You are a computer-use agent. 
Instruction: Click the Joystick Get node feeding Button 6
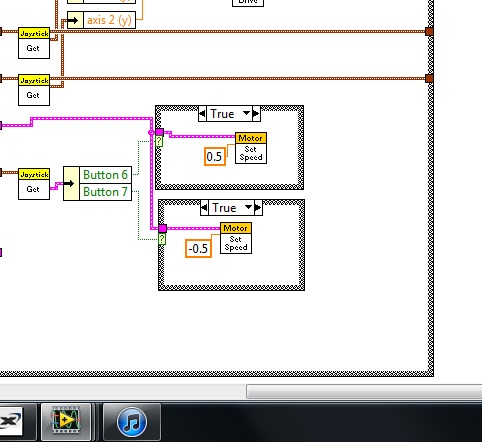pyautogui.click(x=34, y=184)
